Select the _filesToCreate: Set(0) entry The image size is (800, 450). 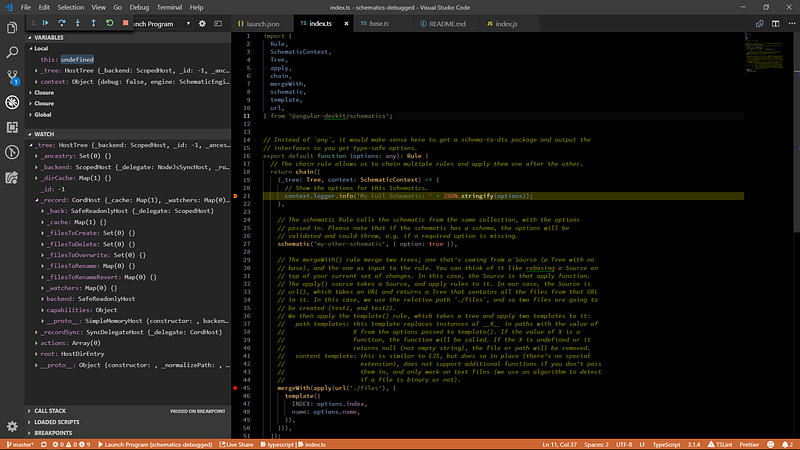click(x=91, y=233)
